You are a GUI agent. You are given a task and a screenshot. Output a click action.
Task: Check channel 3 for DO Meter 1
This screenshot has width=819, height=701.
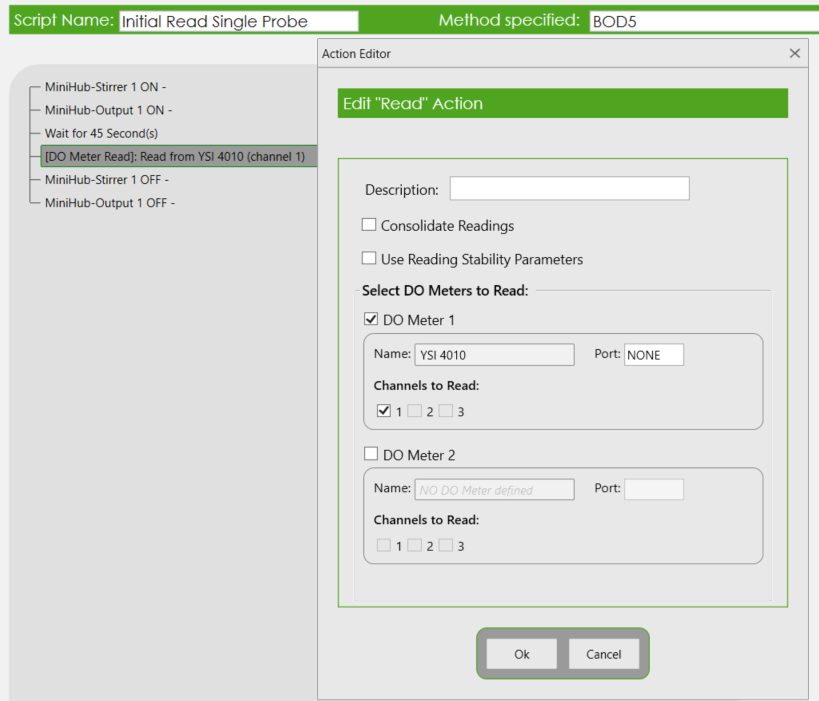(x=445, y=411)
